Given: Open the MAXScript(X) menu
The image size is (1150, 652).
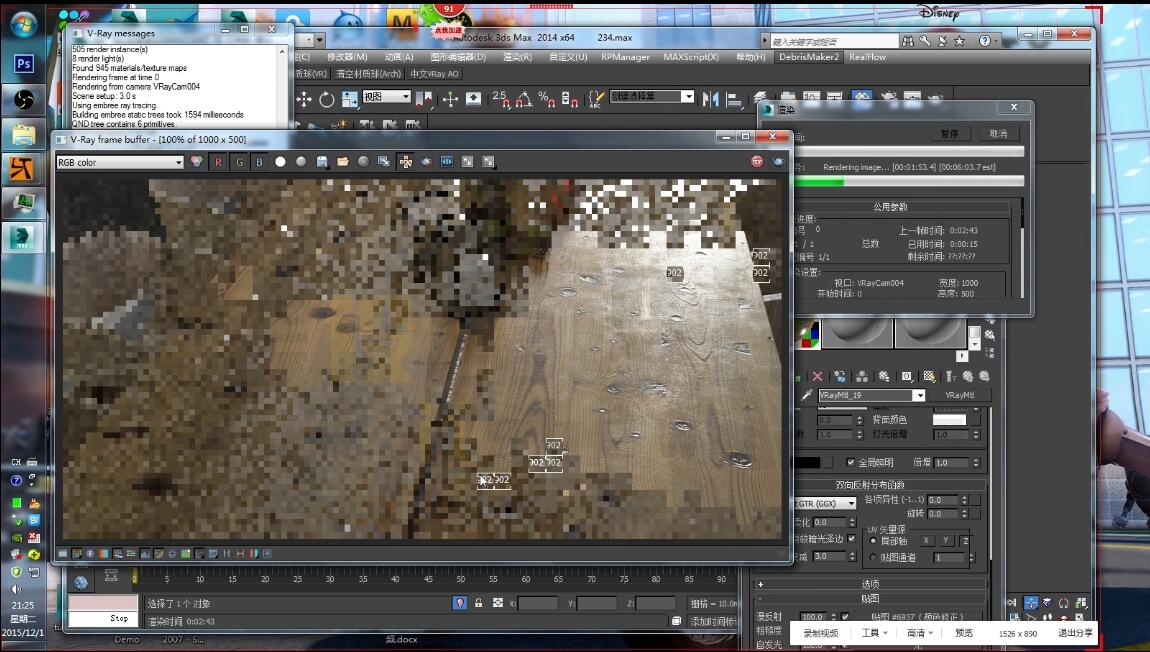Looking at the screenshot, I should tap(691, 56).
